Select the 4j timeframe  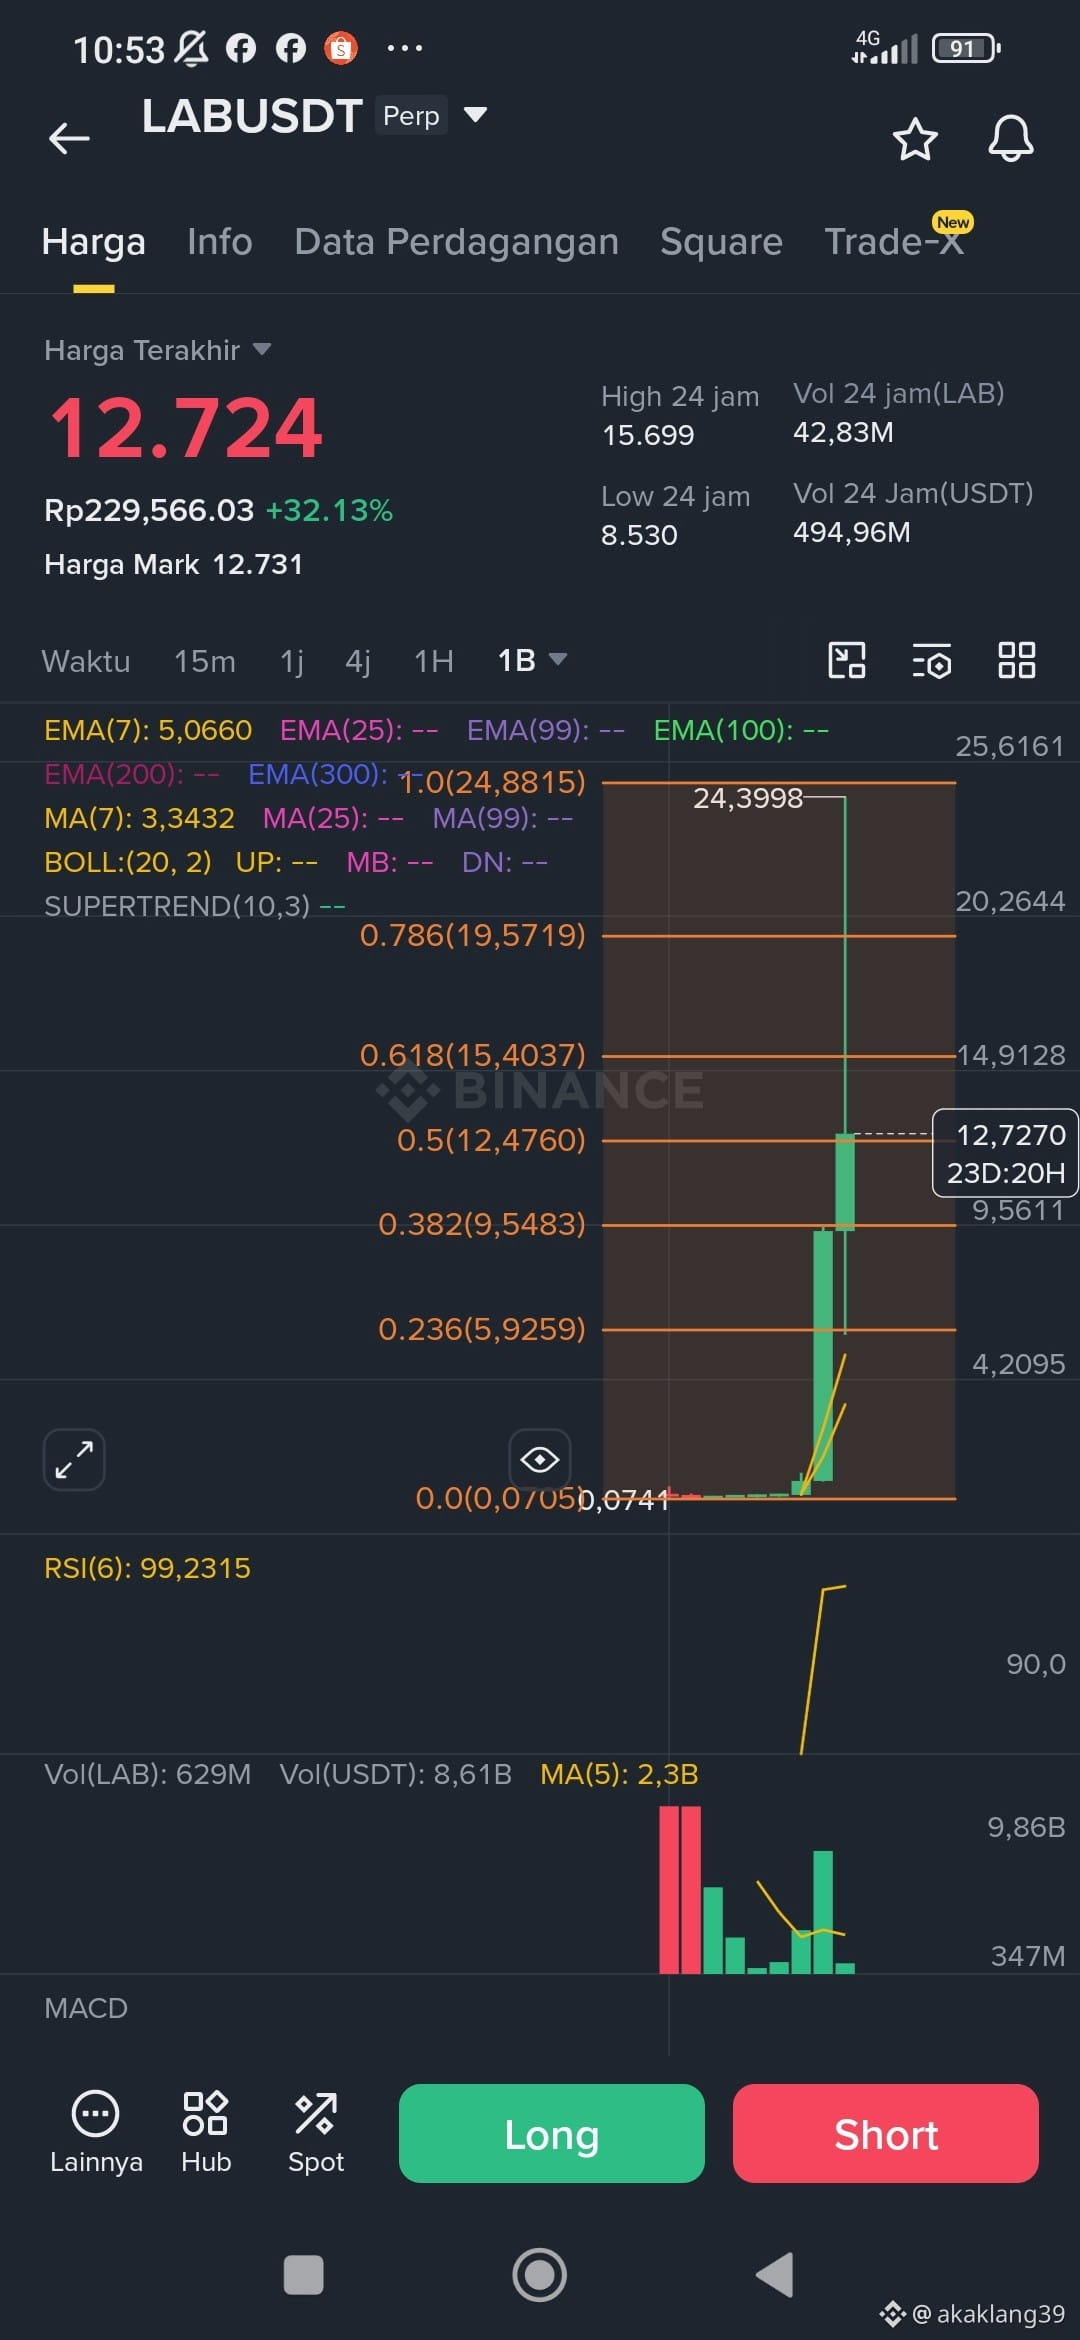[358, 661]
